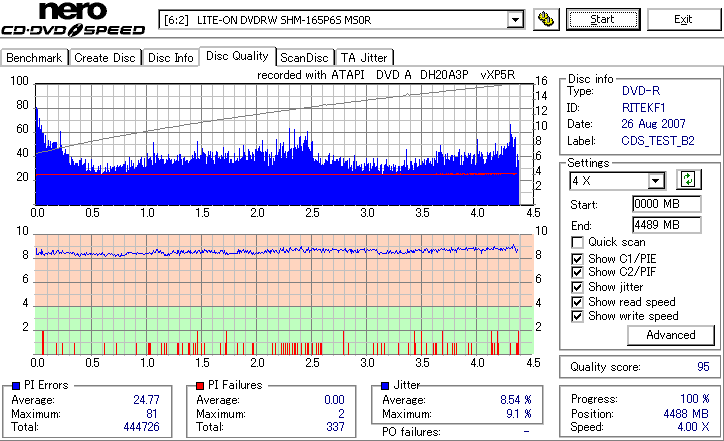Click the blue Jitter legend square
Viewport: 724px width, 441px height.
[x=385, y=386]
